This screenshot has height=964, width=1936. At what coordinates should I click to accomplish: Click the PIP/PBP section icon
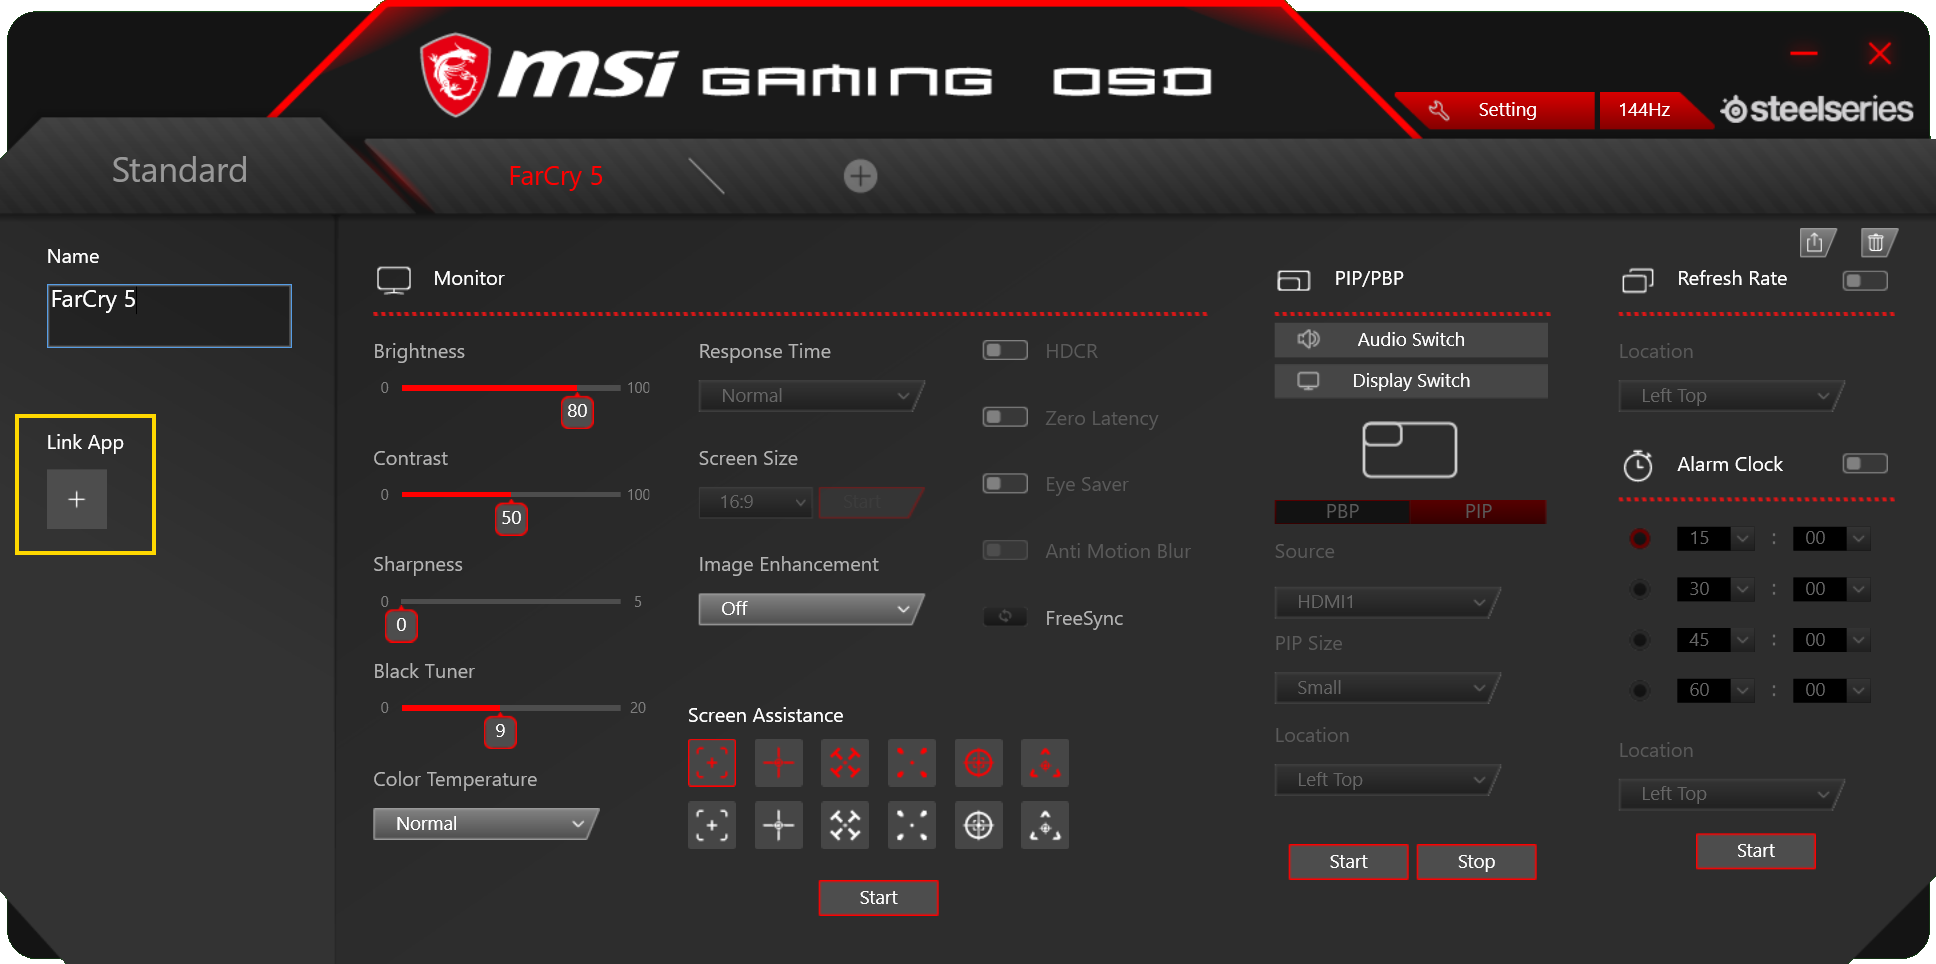tap(1293, 280)
